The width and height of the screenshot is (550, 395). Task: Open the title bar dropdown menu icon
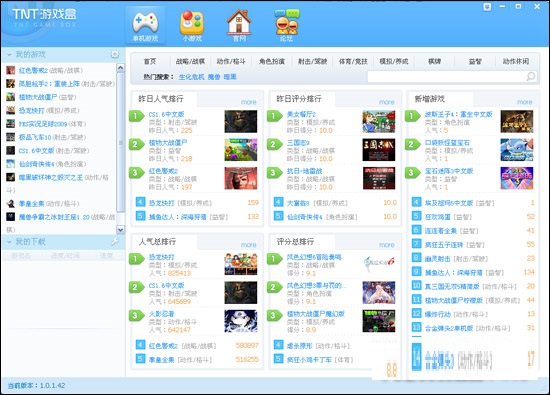487,7
